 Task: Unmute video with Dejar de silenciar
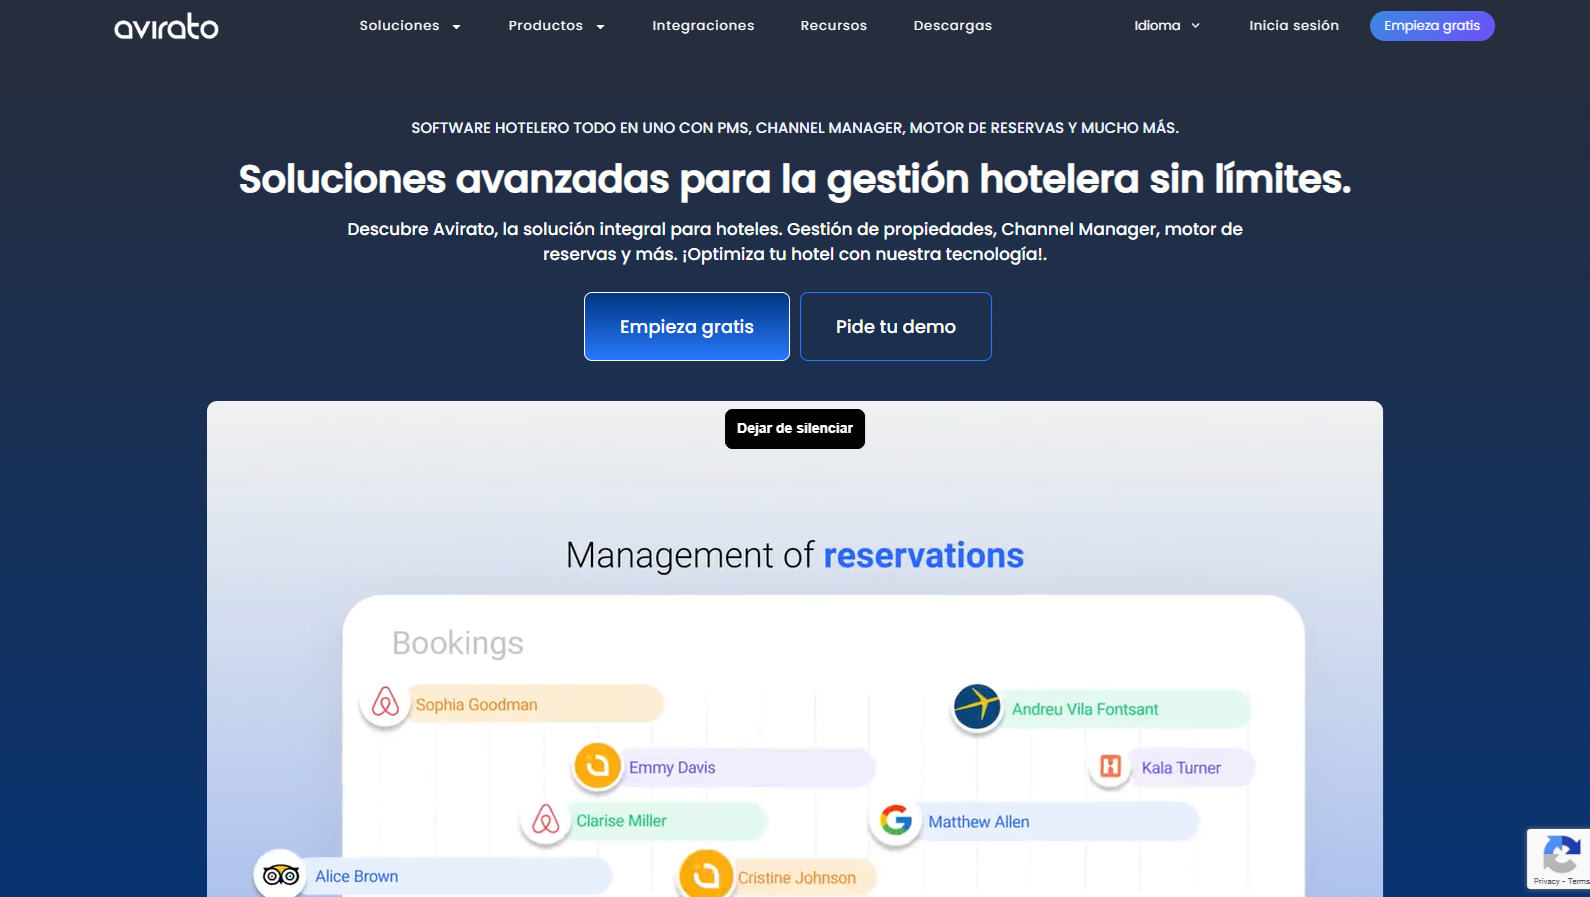pos(794,428)
